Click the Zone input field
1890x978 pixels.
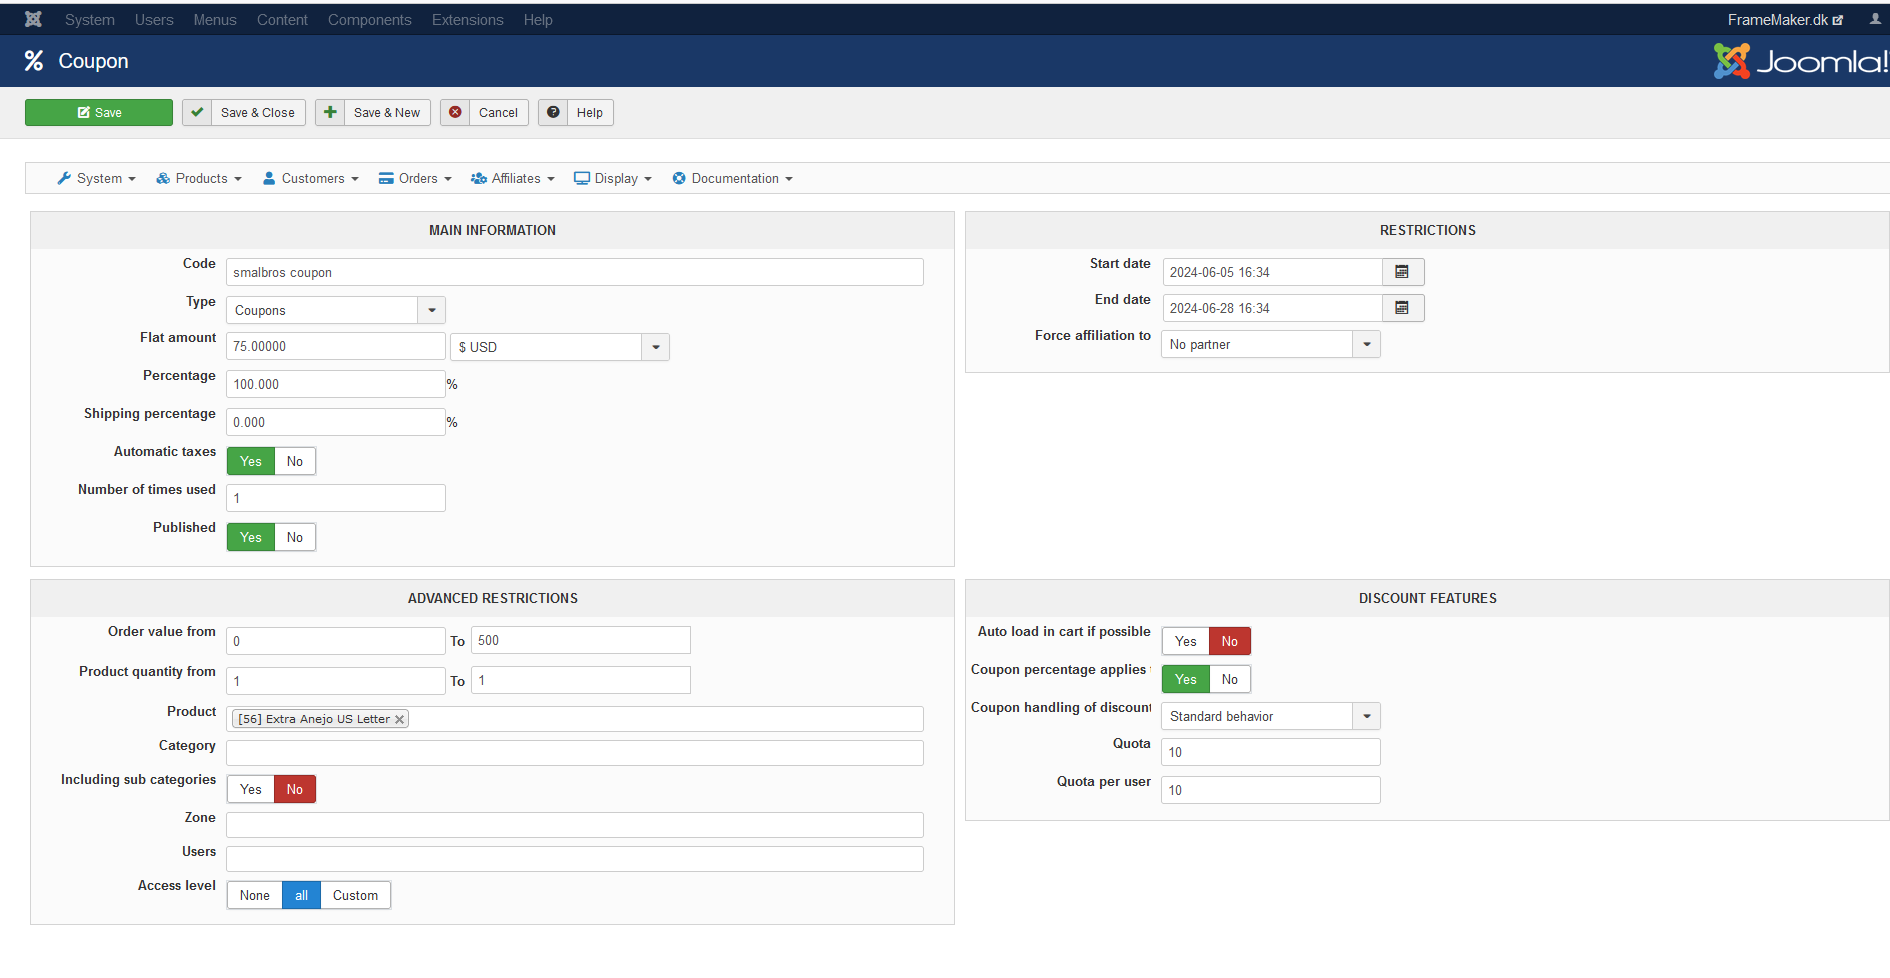tap(575, 825)
